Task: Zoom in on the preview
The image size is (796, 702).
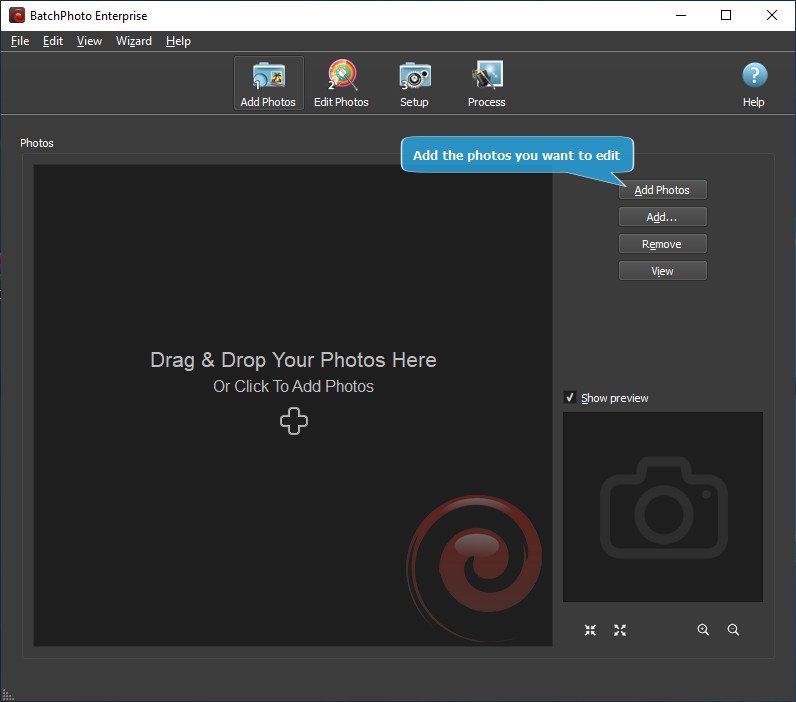Action: coord(703,630)
